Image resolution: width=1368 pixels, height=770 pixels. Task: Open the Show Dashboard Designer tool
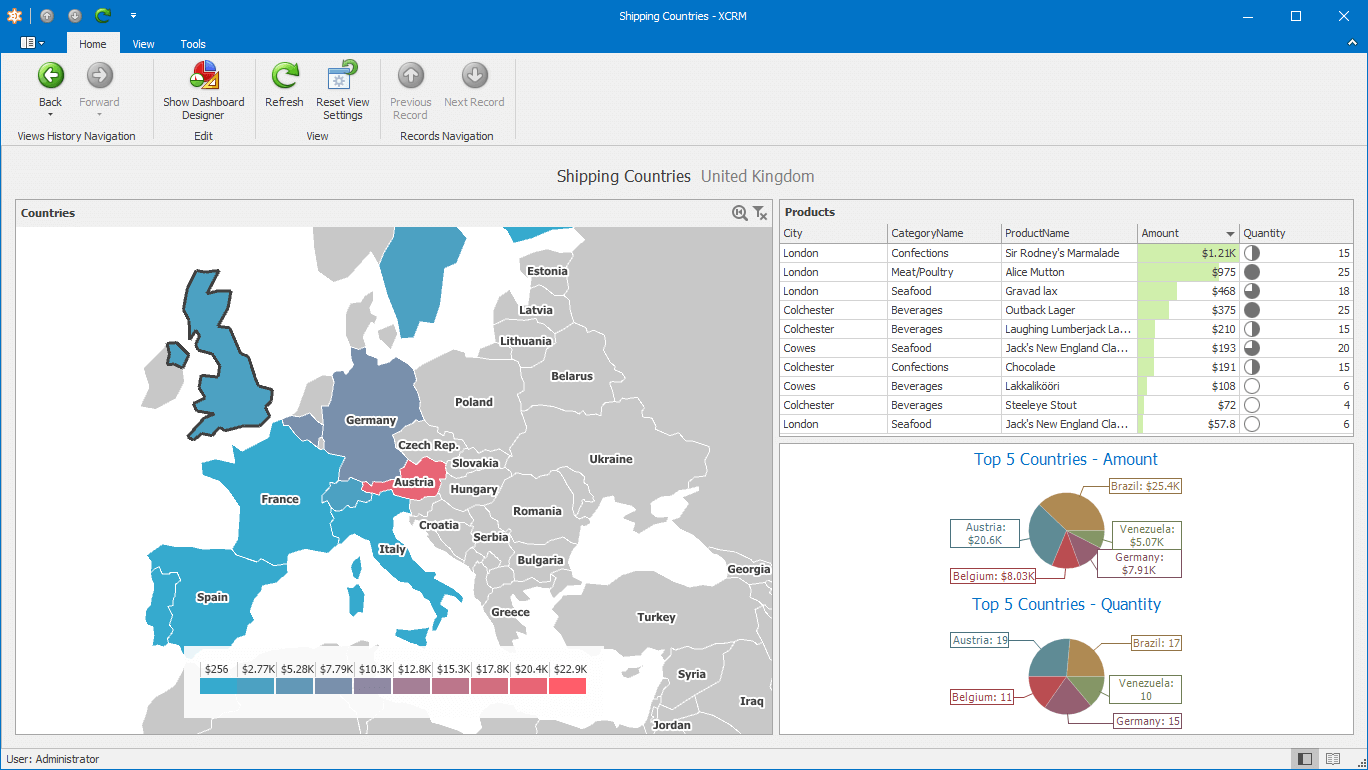click(x=204, y=76)
